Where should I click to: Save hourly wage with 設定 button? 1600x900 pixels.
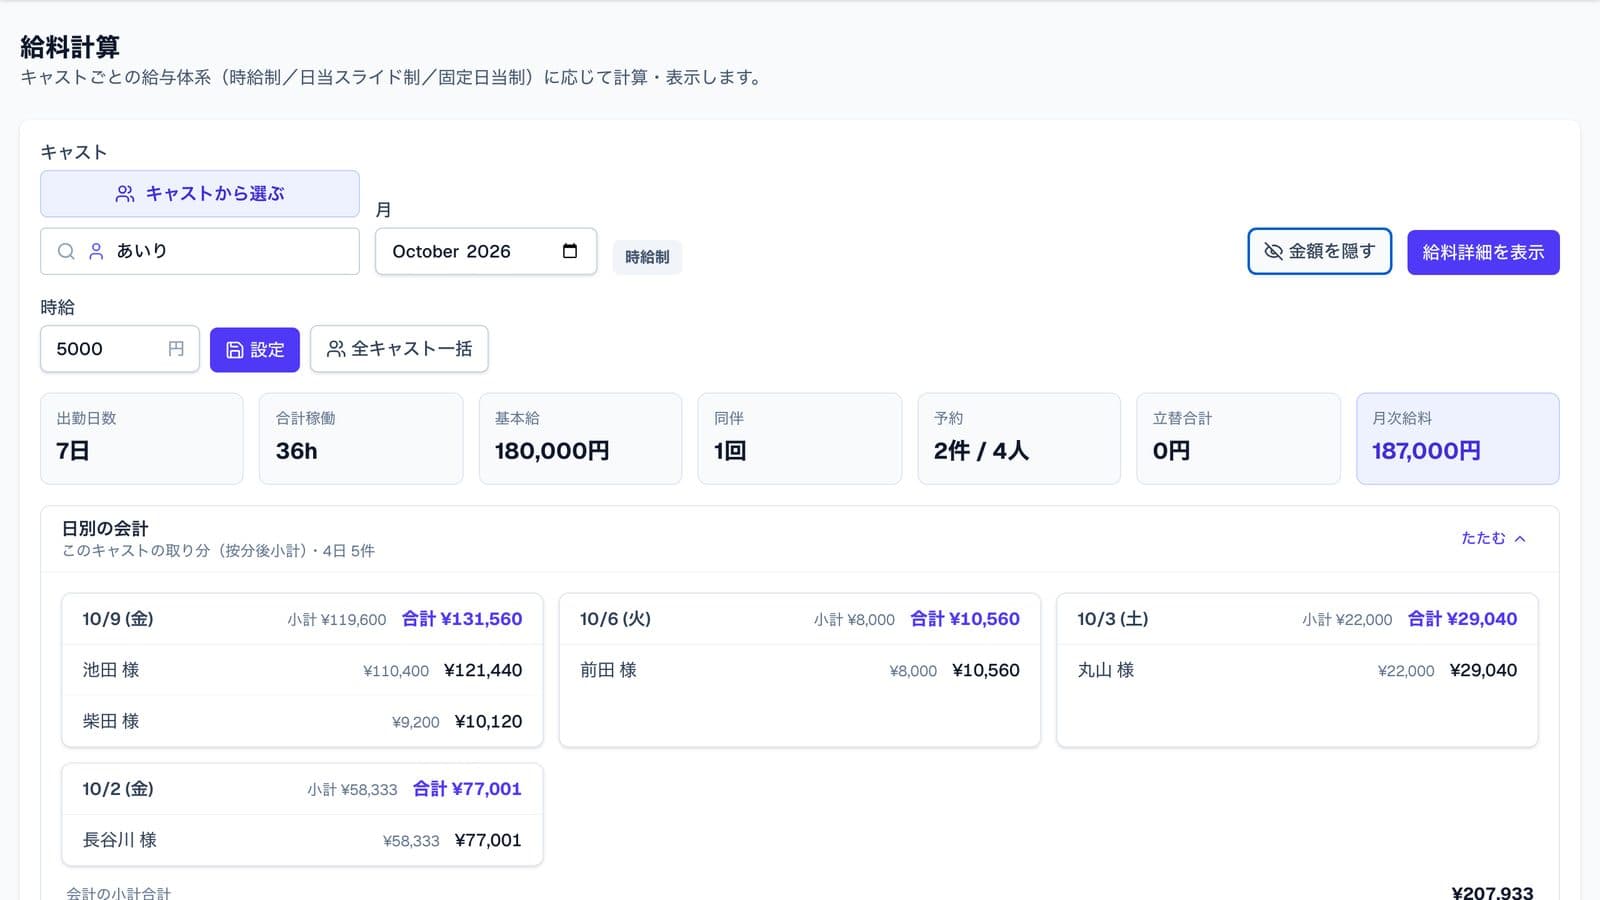point(255,350)
